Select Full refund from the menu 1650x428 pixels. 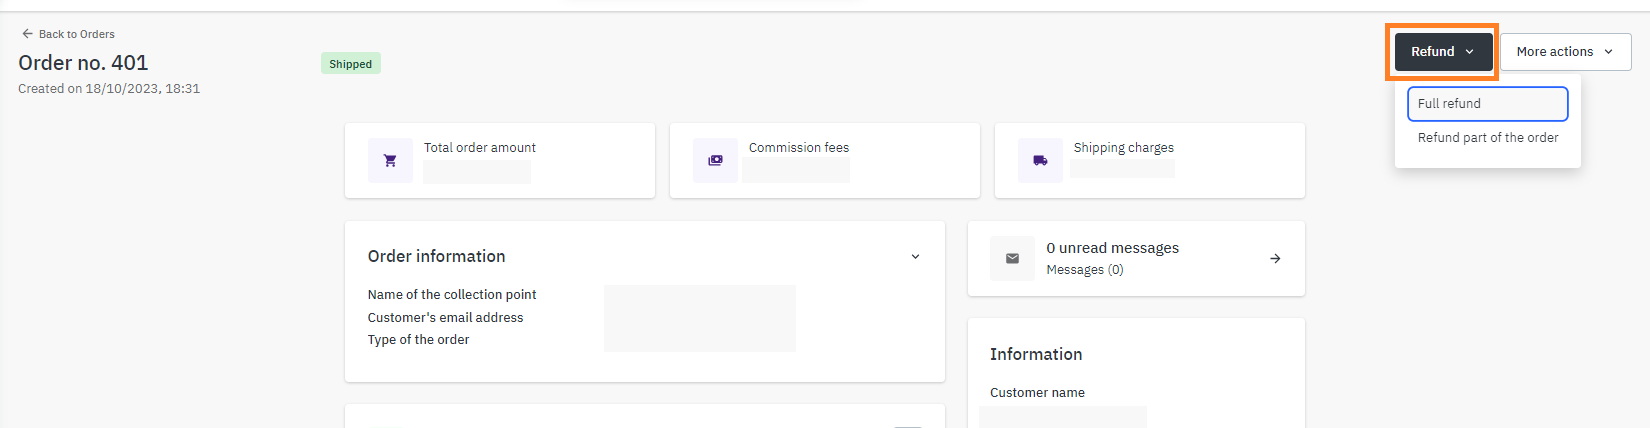coord(1487,104)
